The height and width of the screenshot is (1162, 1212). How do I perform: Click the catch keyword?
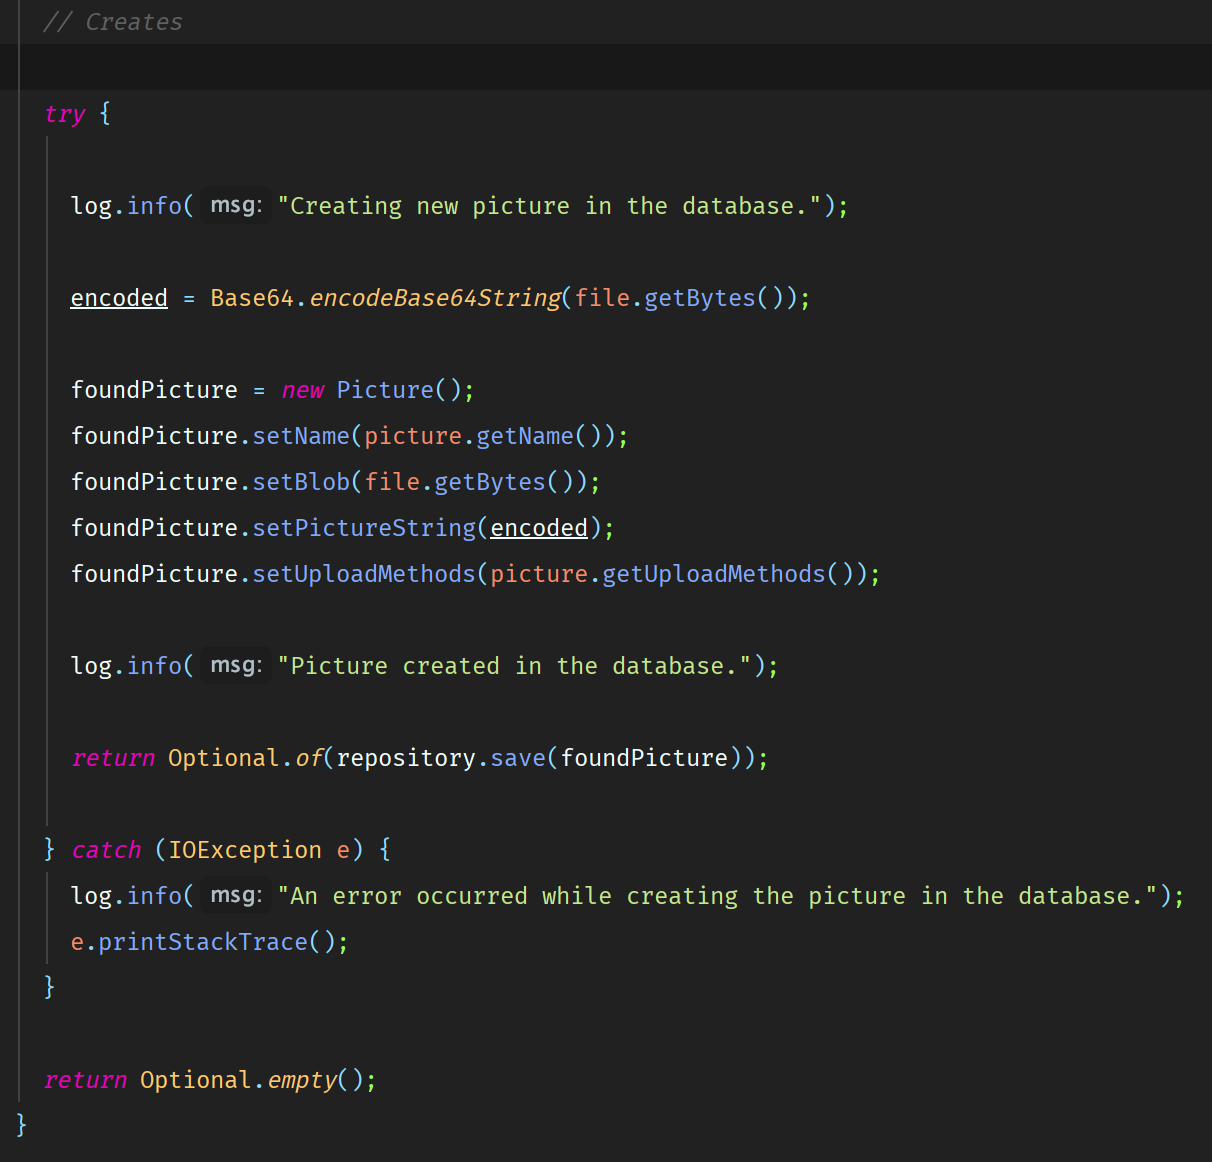[x=106, y=850]
